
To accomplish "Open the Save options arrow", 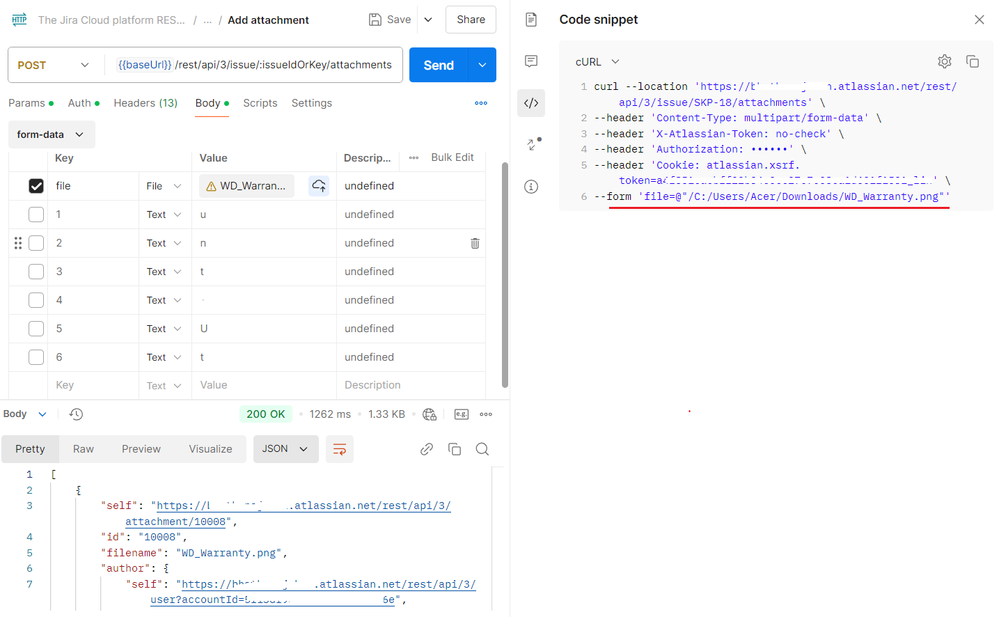I will (x=428, y=20).
